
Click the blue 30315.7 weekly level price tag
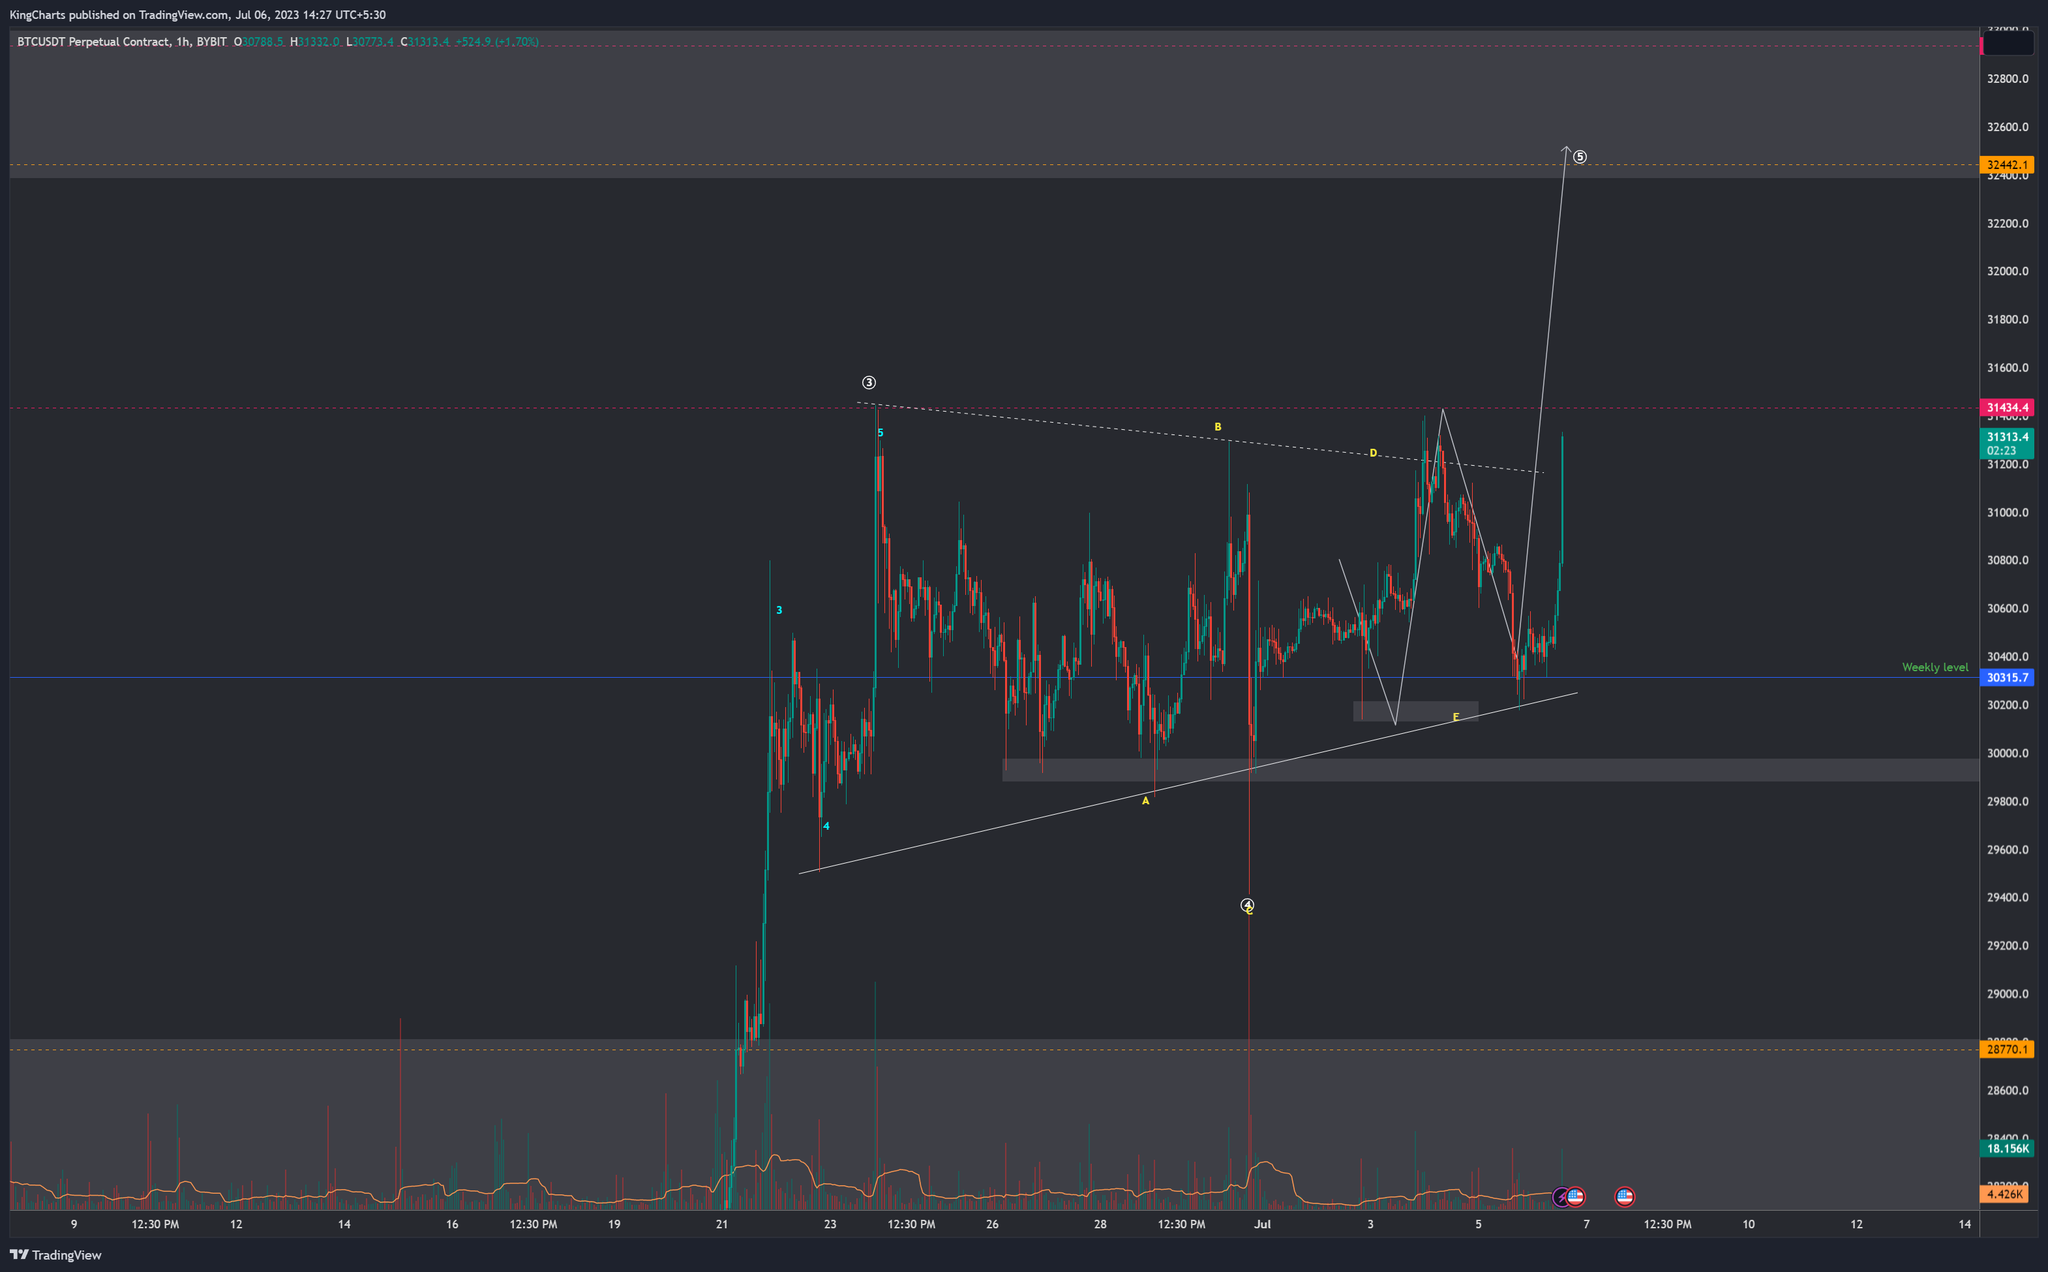click(x=2008, y=678)
